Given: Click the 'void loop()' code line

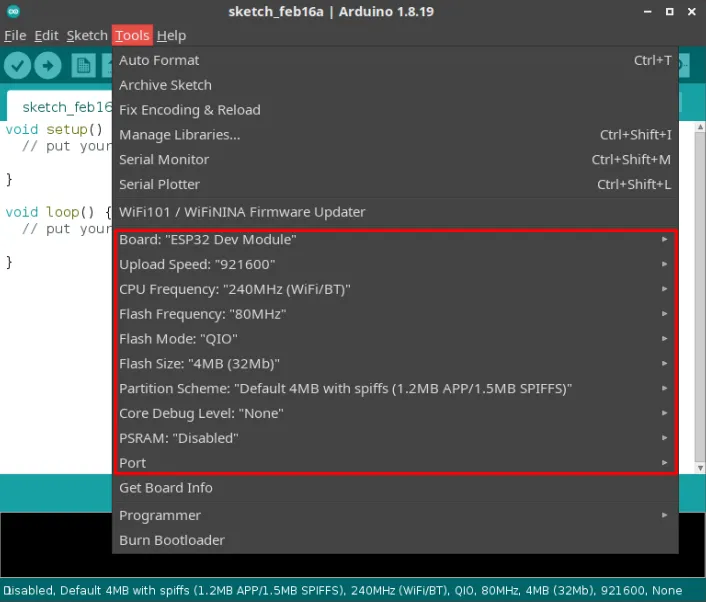Looking at the screenshot, I should tap(58, 212).
